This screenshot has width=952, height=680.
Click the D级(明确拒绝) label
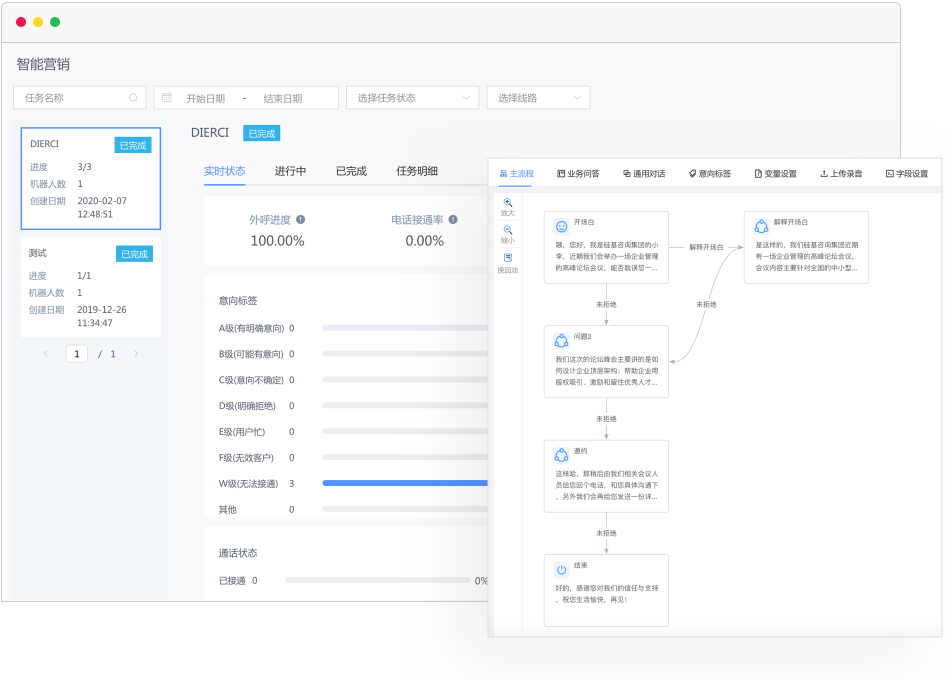point(247,406)
